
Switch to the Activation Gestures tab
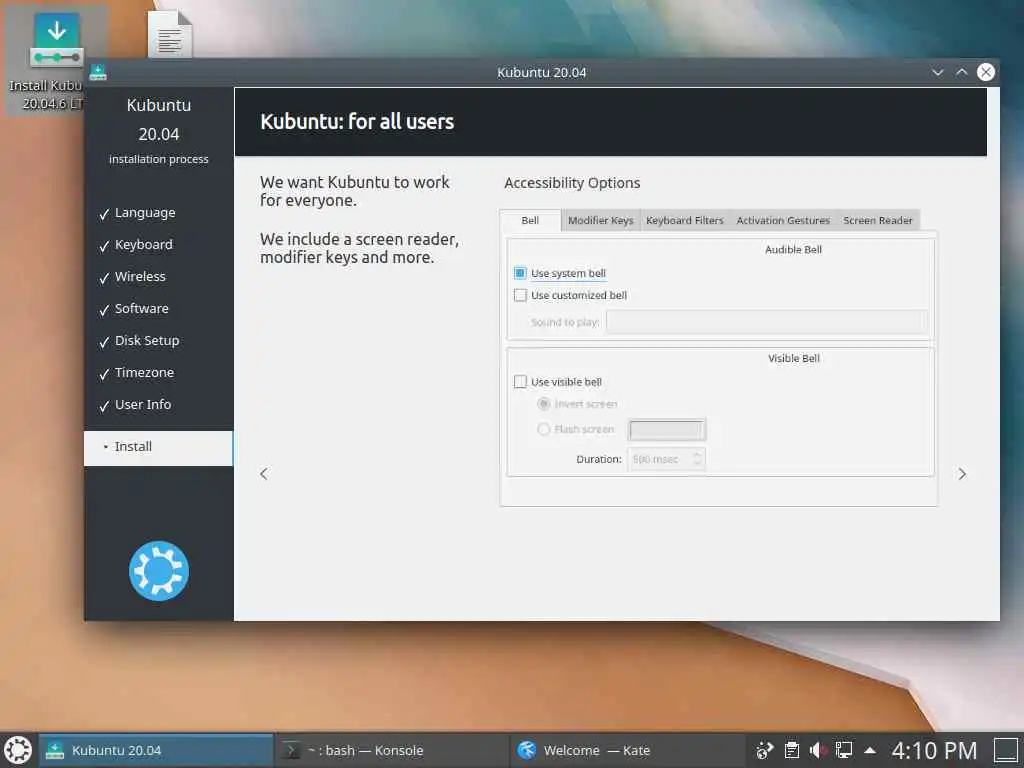click(783, 220)
